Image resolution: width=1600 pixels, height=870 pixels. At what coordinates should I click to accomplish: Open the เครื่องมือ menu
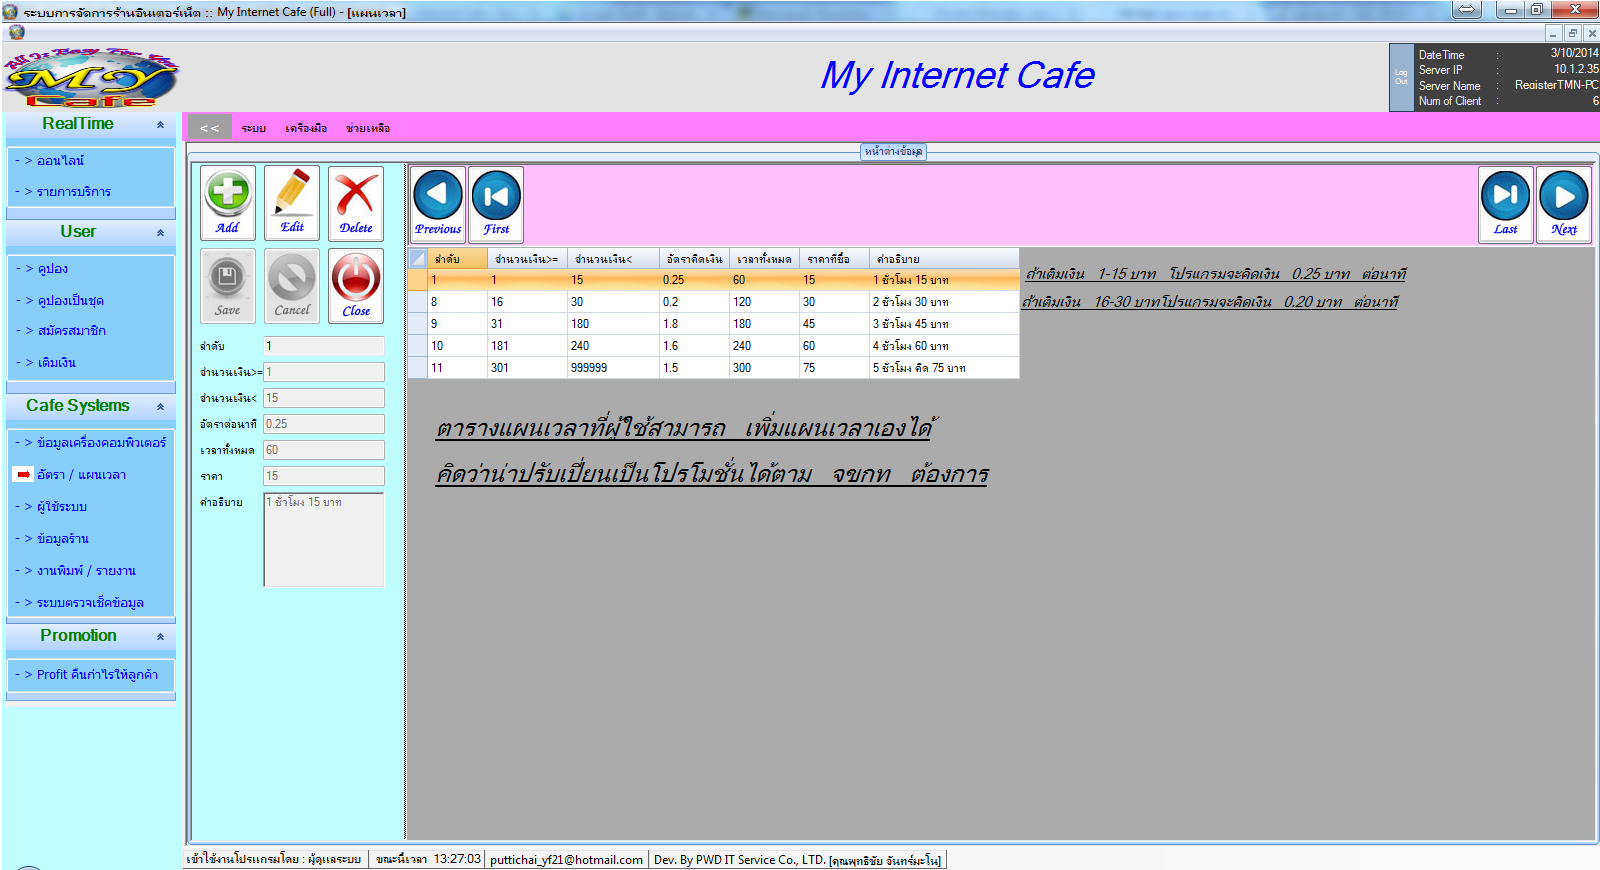306,128
